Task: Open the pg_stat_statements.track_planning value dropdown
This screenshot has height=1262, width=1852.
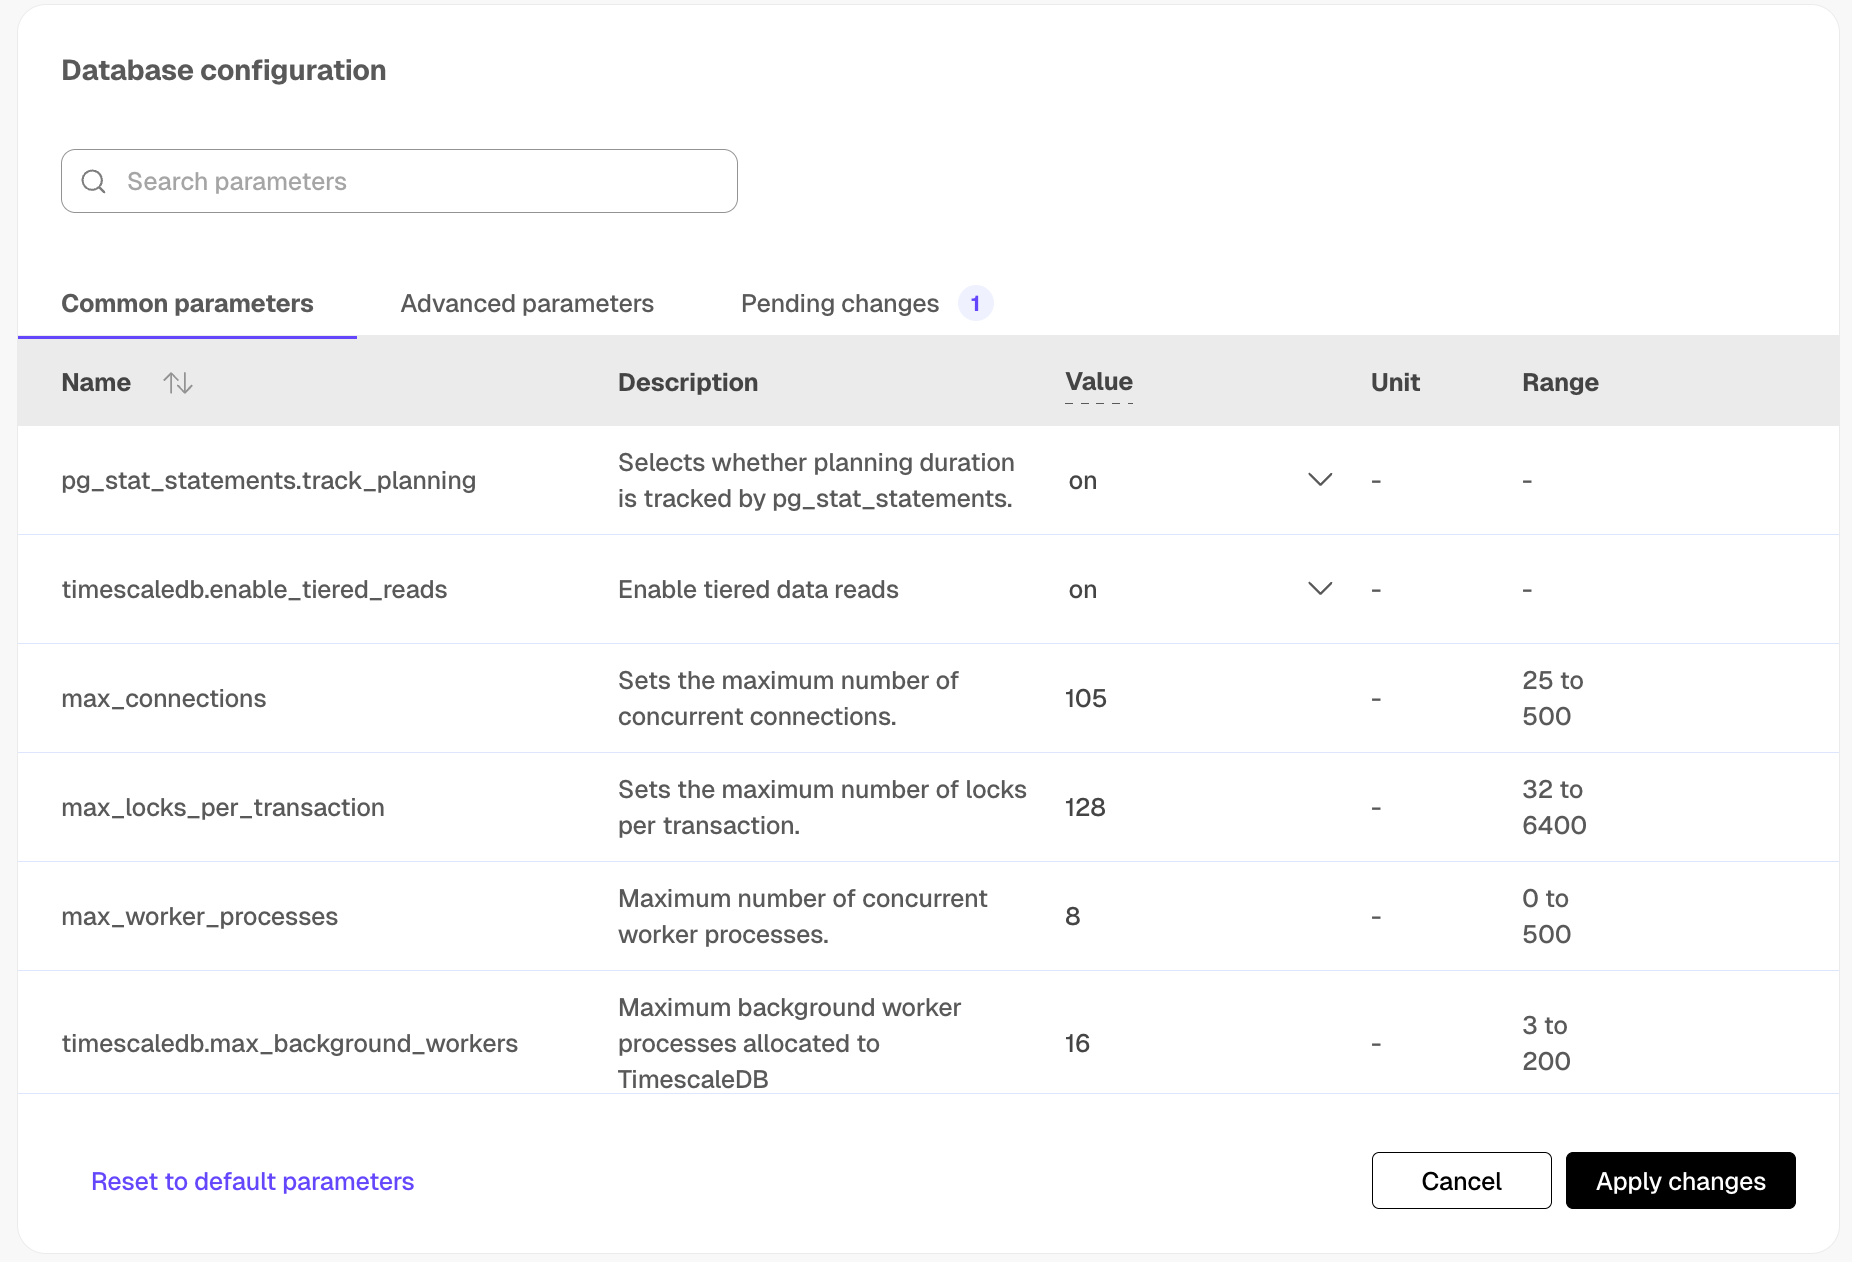Action: 1320,479
